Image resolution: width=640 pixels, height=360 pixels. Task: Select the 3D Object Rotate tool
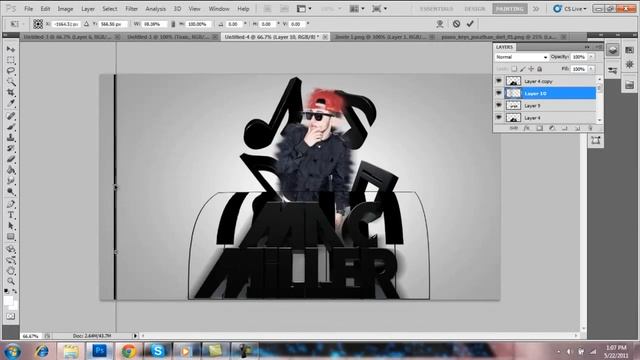[11, 249]
